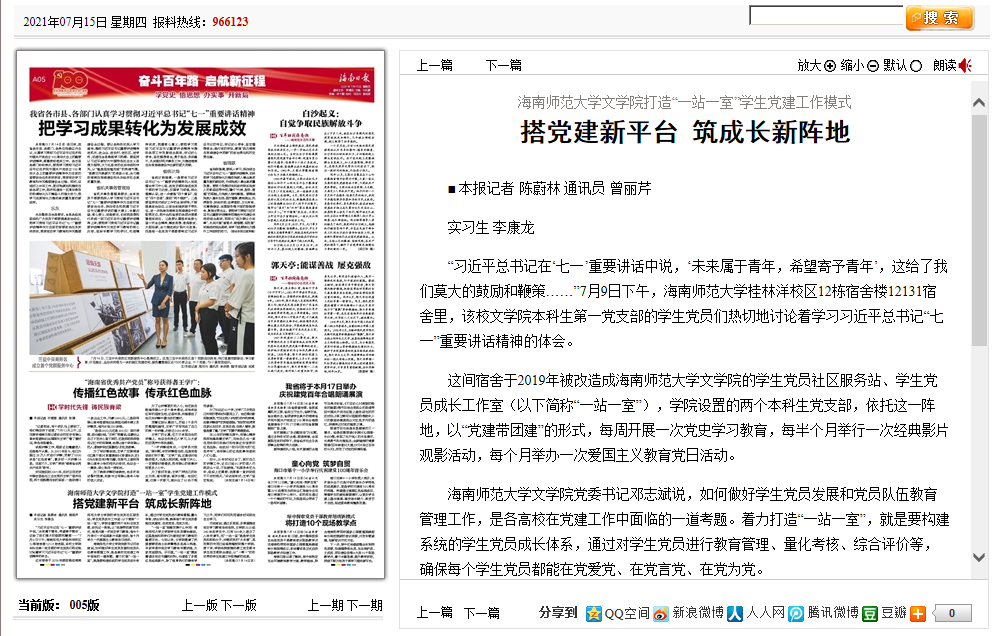Click the 放大 zoom-in magnifier icon
Viewport: 999px width, 636px height.
point(829,65)
